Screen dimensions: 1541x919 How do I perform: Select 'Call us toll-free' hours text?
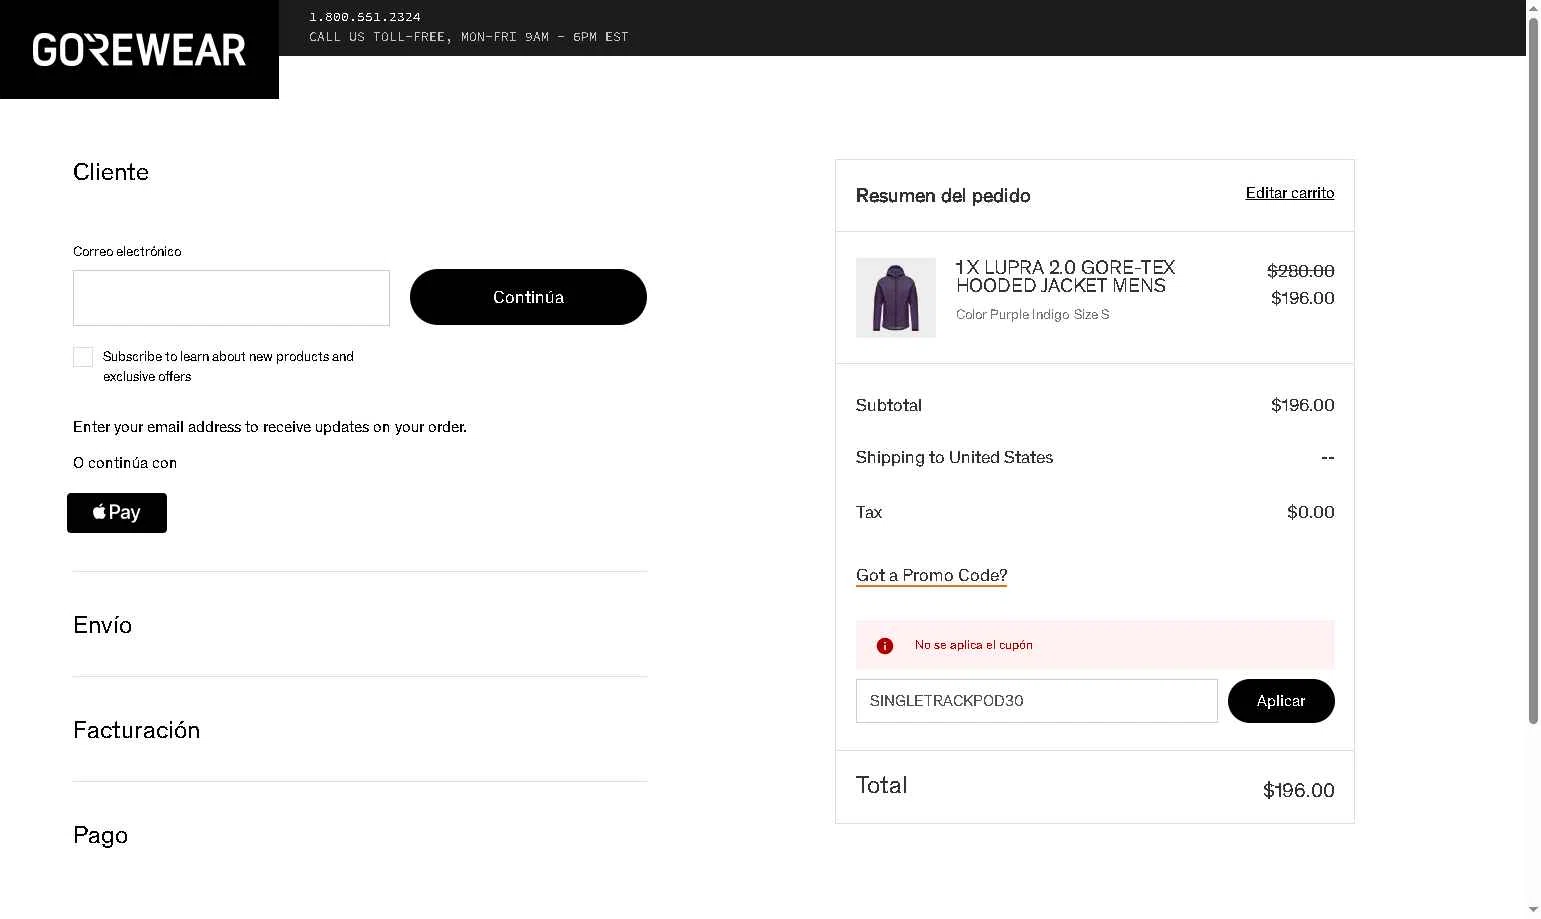(469, 37)
